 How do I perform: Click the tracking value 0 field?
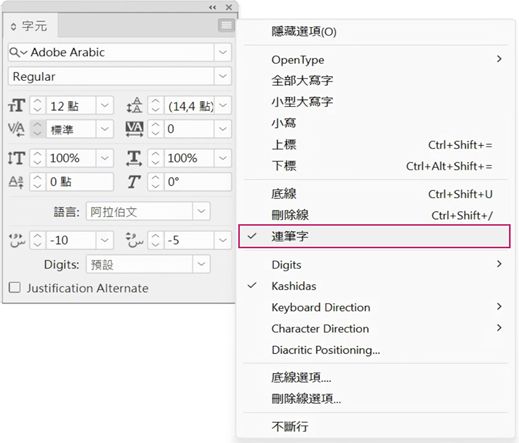(x=189, y=129)
